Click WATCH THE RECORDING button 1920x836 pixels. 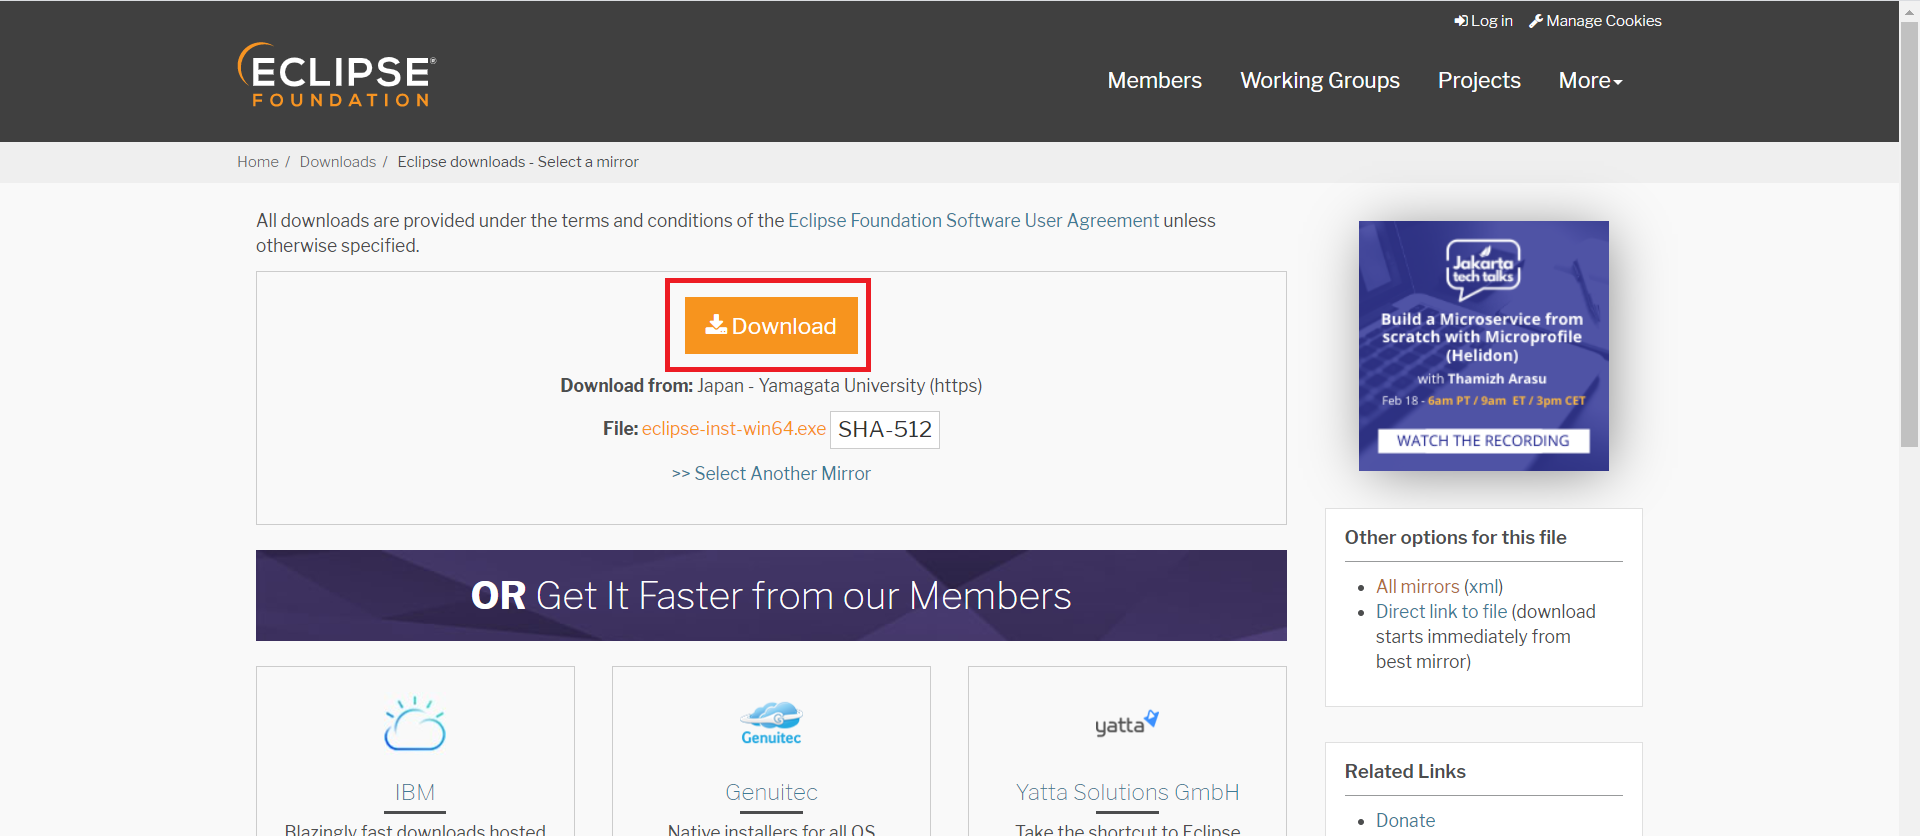1483,441
